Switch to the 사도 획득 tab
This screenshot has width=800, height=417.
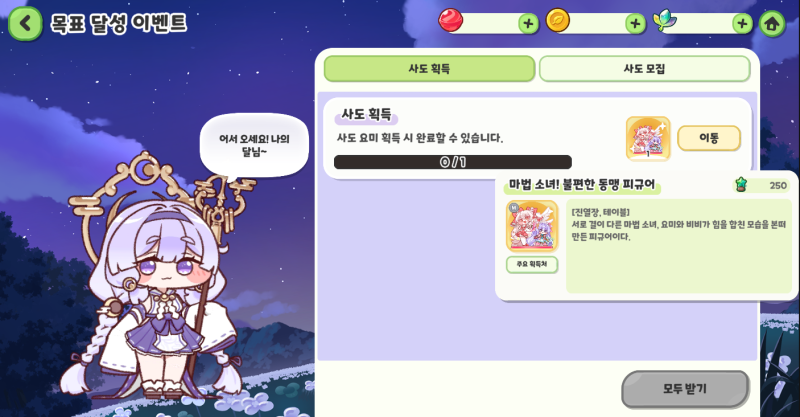(429, 68)
